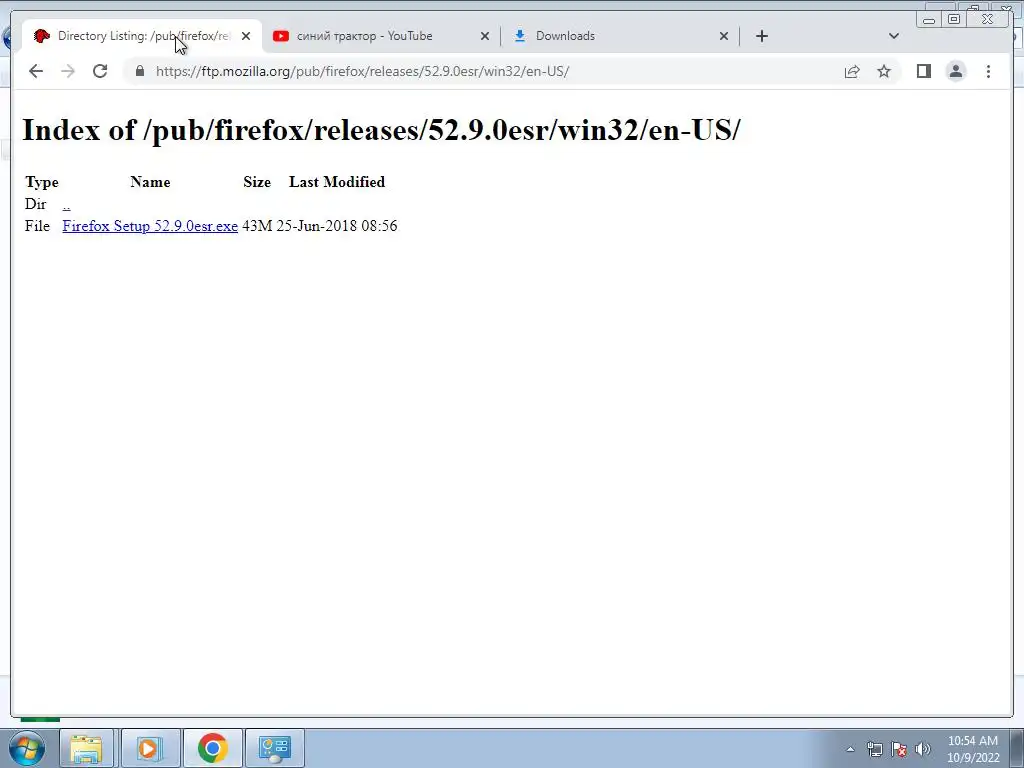Expand the tab search chevron
Screen dimensions: 1024x768
point(894,36)
